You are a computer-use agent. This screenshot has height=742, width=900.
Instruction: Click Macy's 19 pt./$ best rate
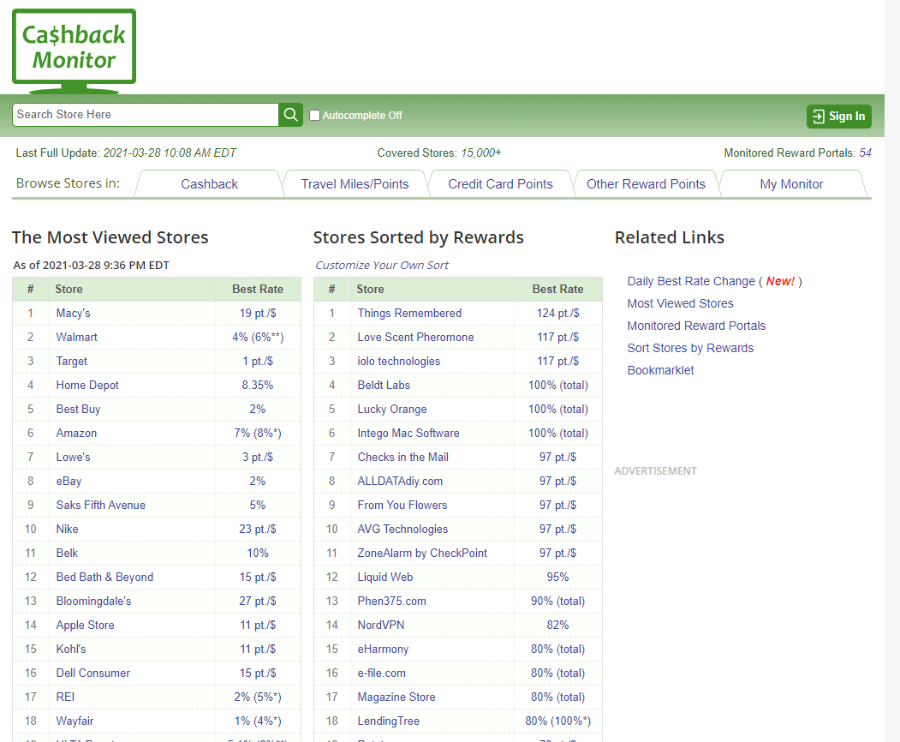258,313
